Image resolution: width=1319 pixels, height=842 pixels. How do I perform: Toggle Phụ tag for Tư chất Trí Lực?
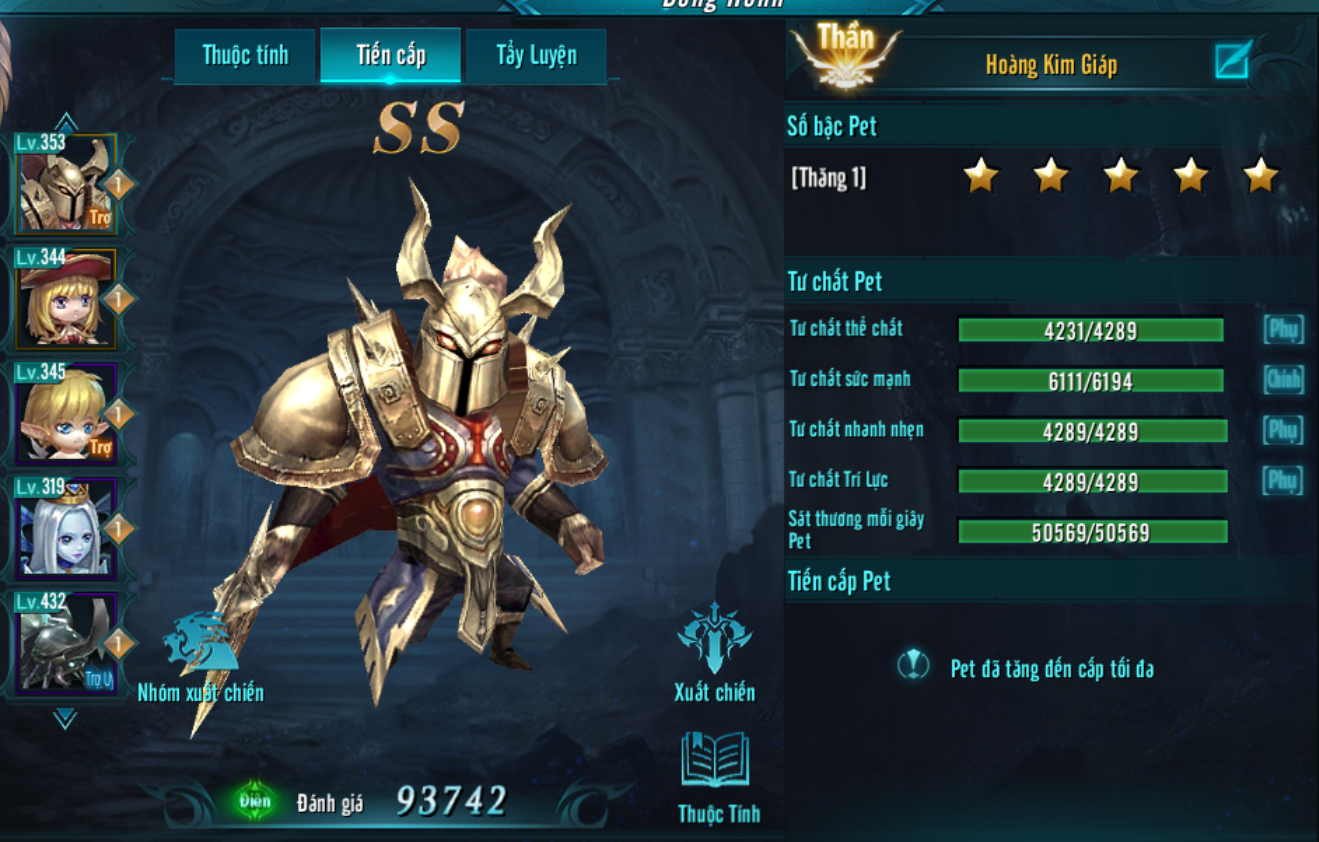[x=1283, y=480]
